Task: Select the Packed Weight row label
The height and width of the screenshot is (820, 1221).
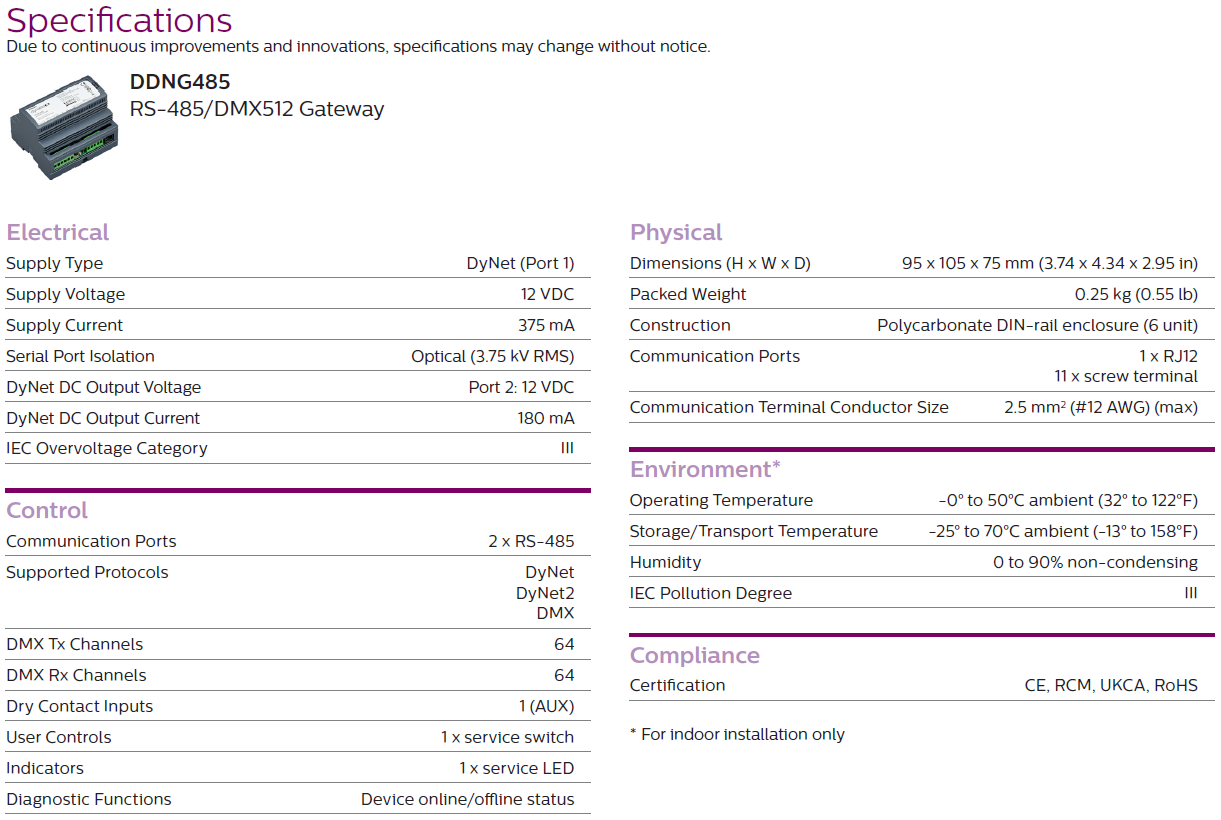Action: point(688,294)
